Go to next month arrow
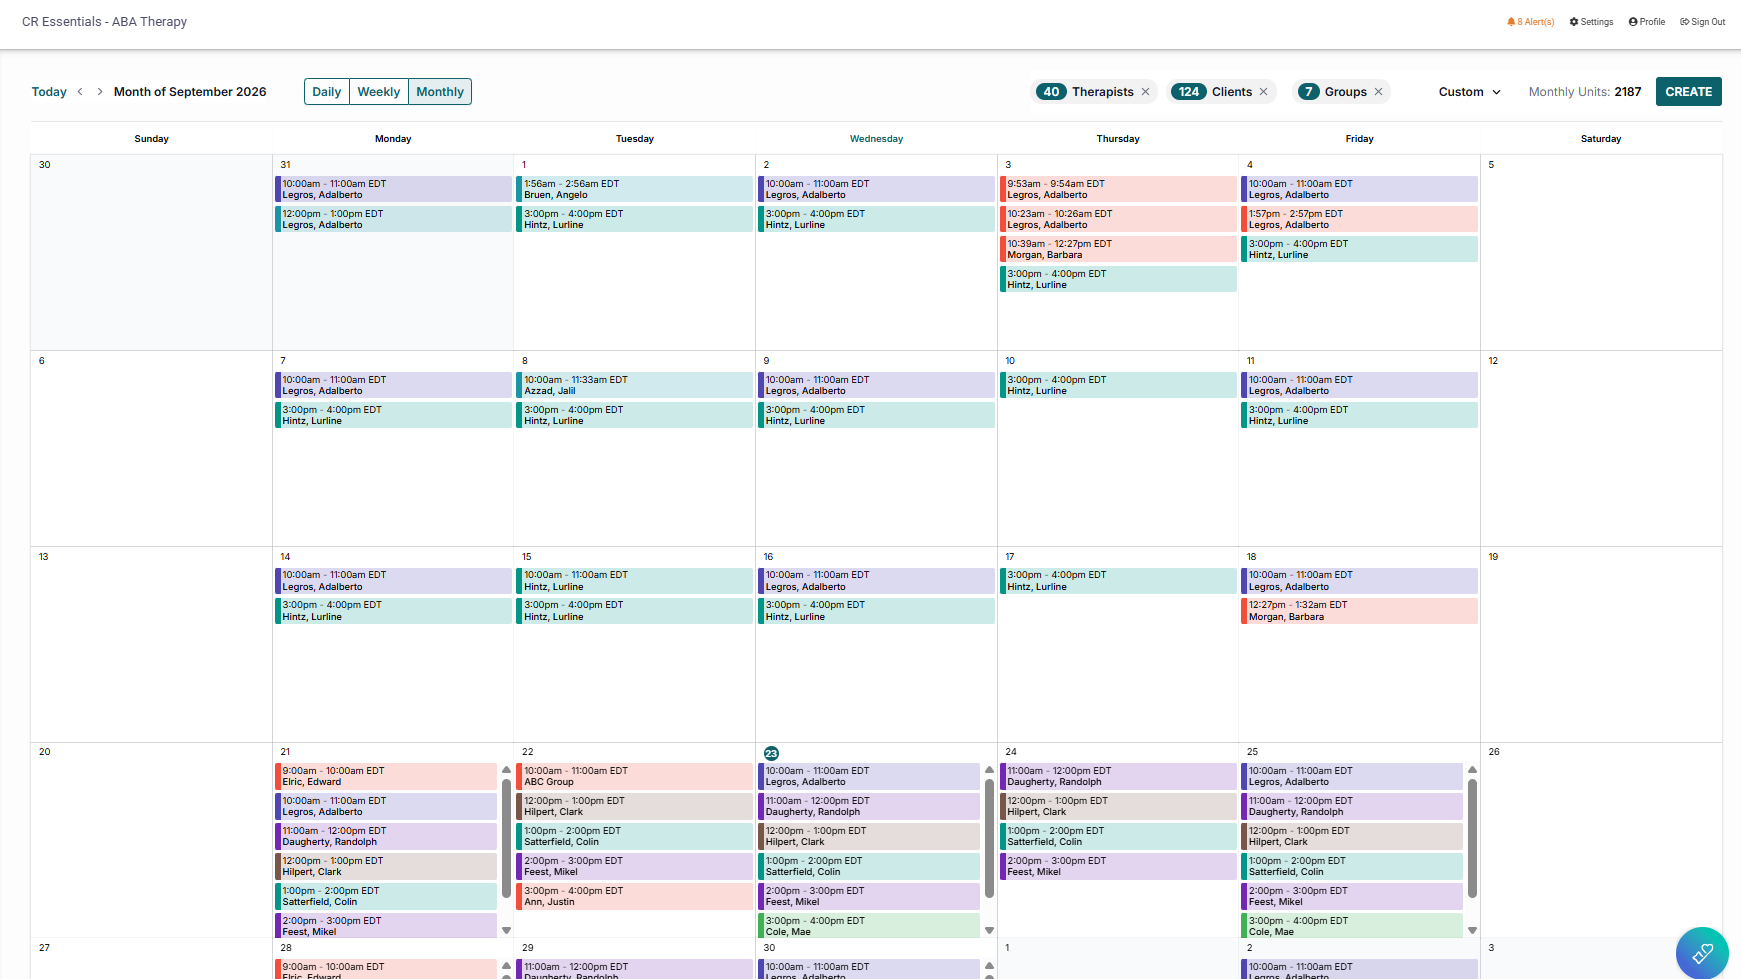 click(100, 91)
